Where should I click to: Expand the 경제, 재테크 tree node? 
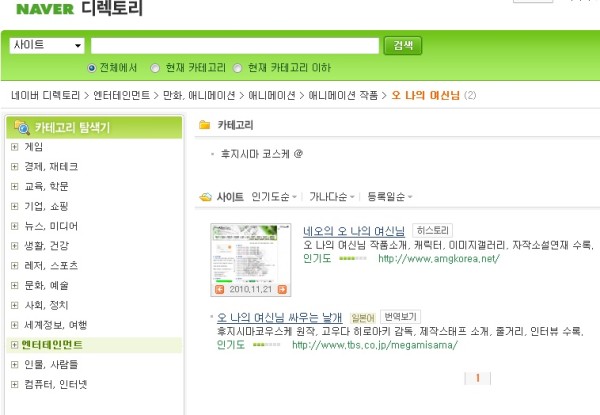click(x=15, y=167)
